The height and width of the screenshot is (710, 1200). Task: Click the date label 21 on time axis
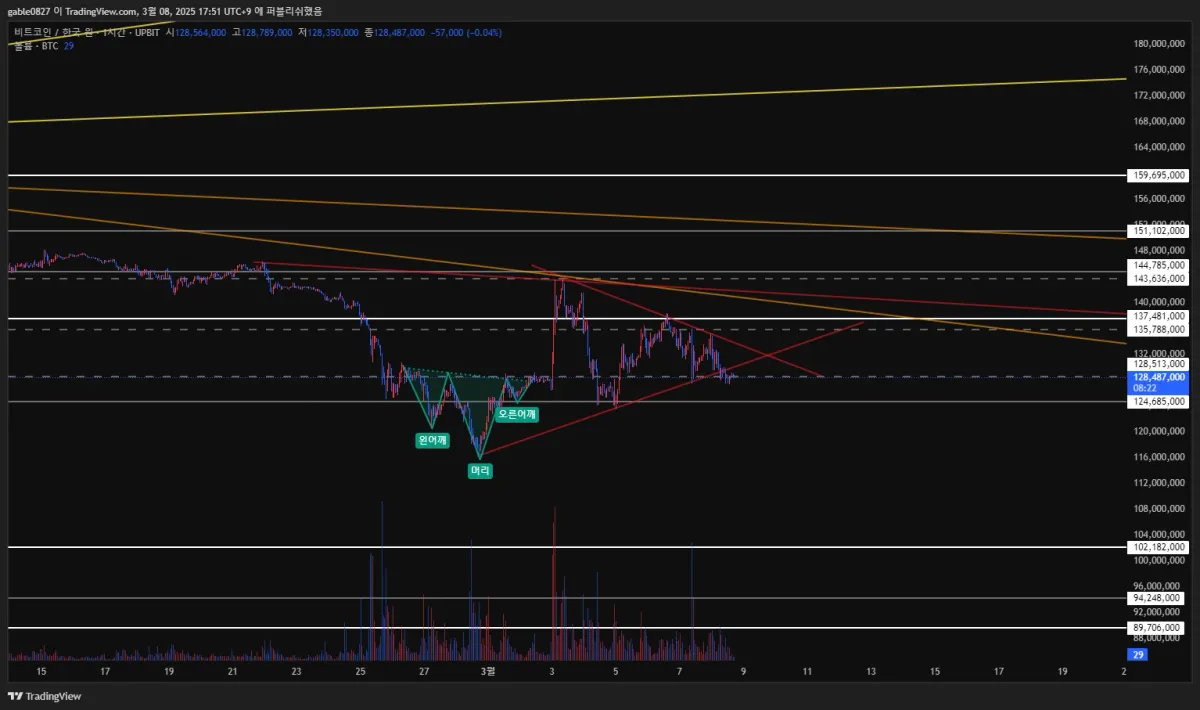232,673
